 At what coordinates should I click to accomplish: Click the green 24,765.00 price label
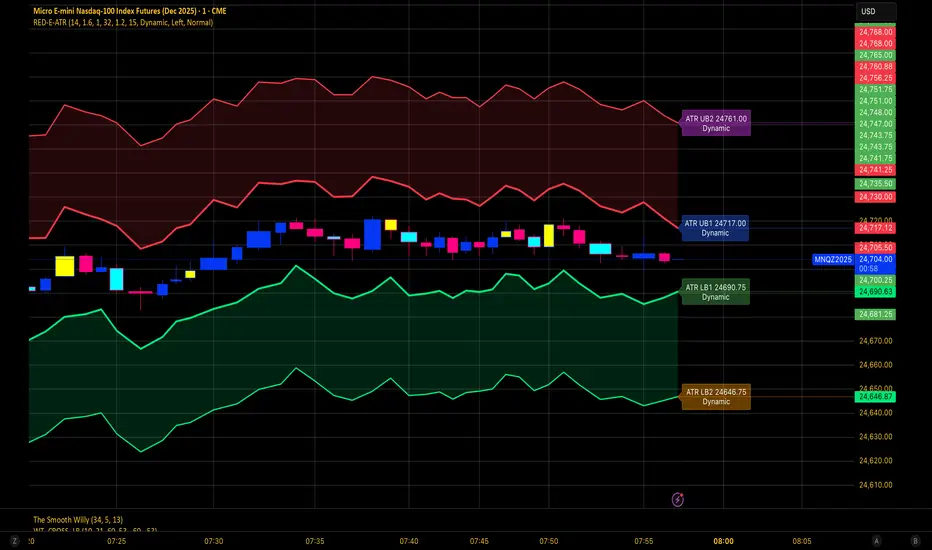pos(876,55)
